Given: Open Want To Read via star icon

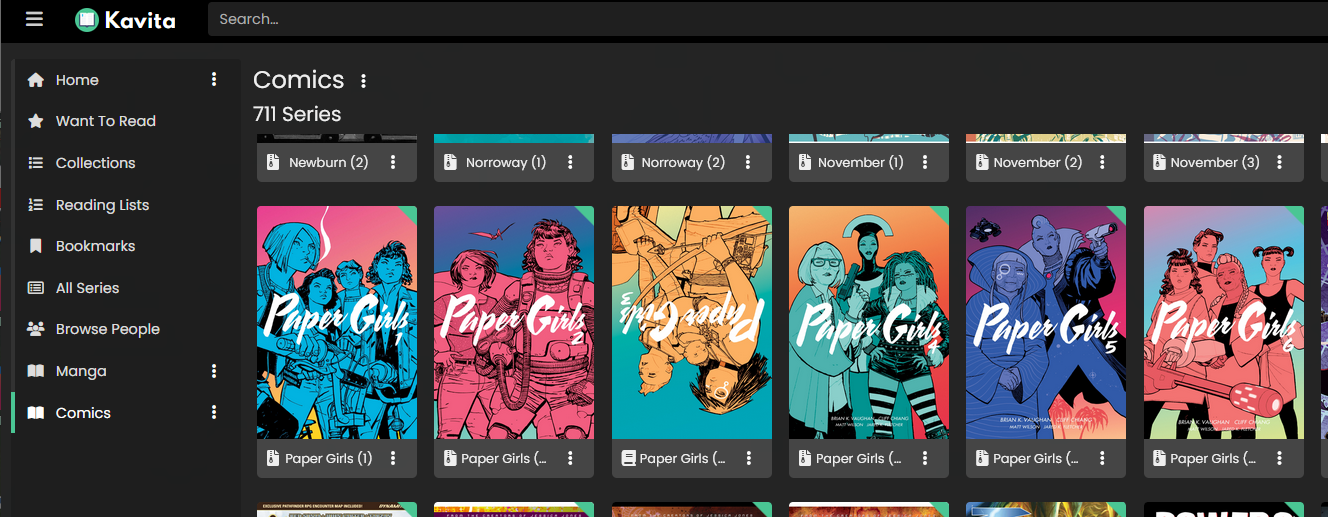Looking at the screenshot, I should tap(36, 121).
